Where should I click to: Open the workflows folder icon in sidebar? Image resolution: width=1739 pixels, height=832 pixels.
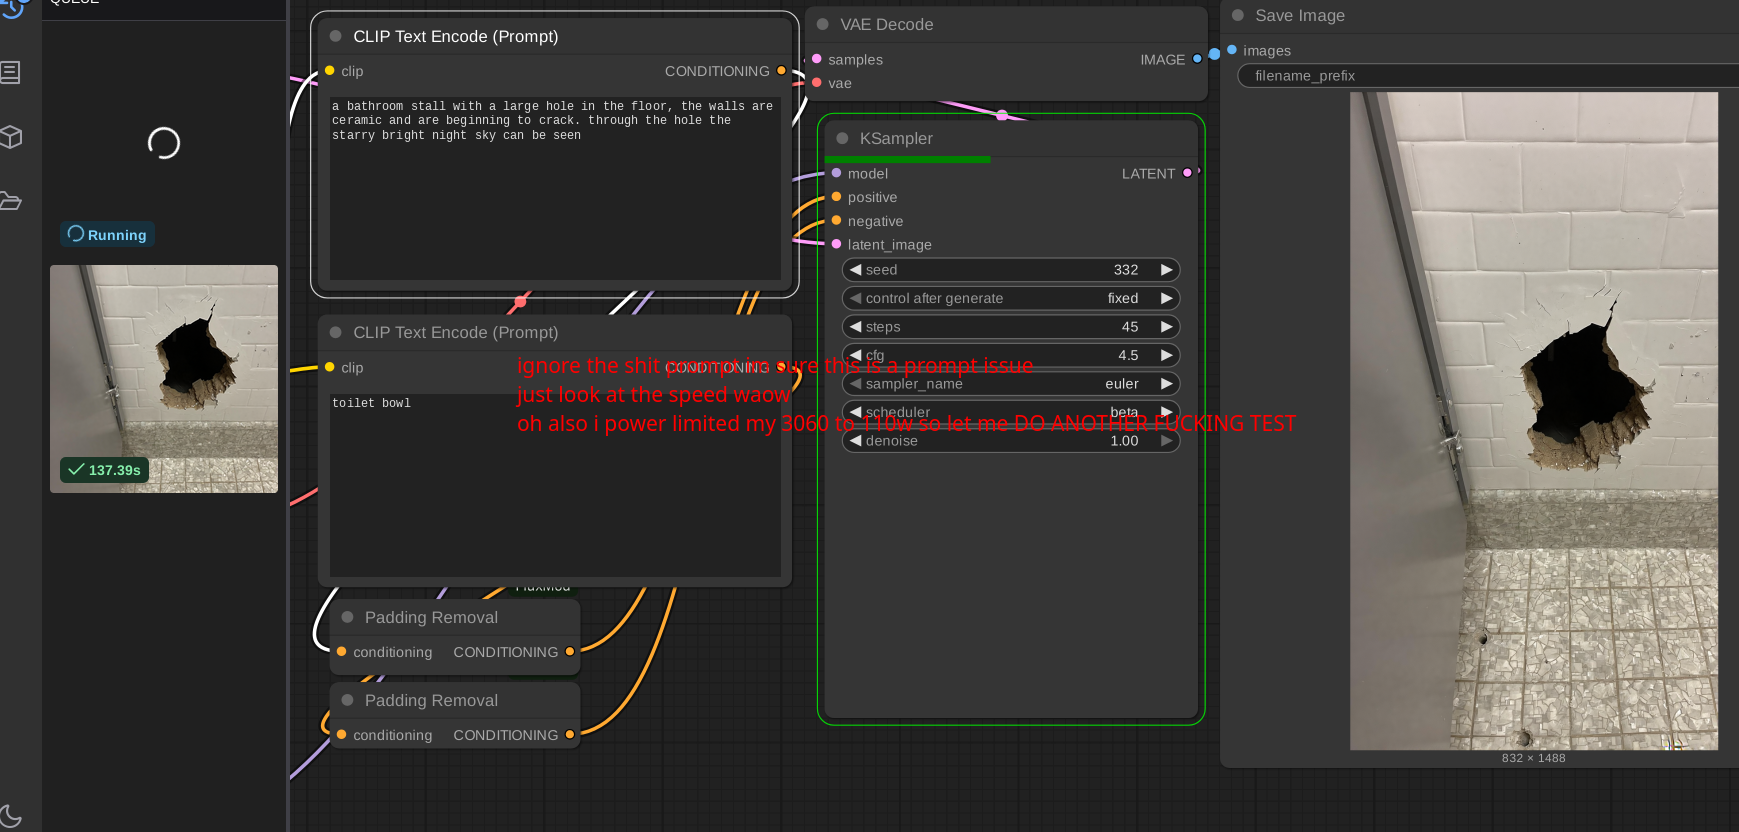11,201
